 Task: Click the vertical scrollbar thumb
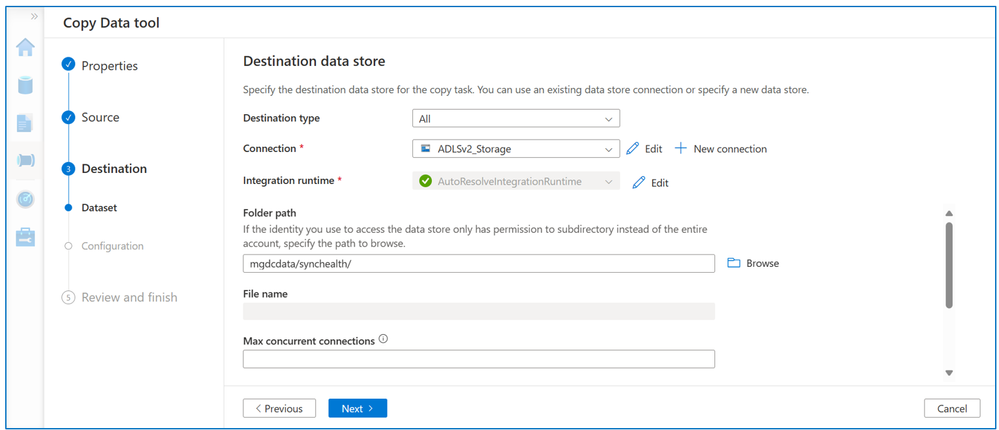pos(949,265)
